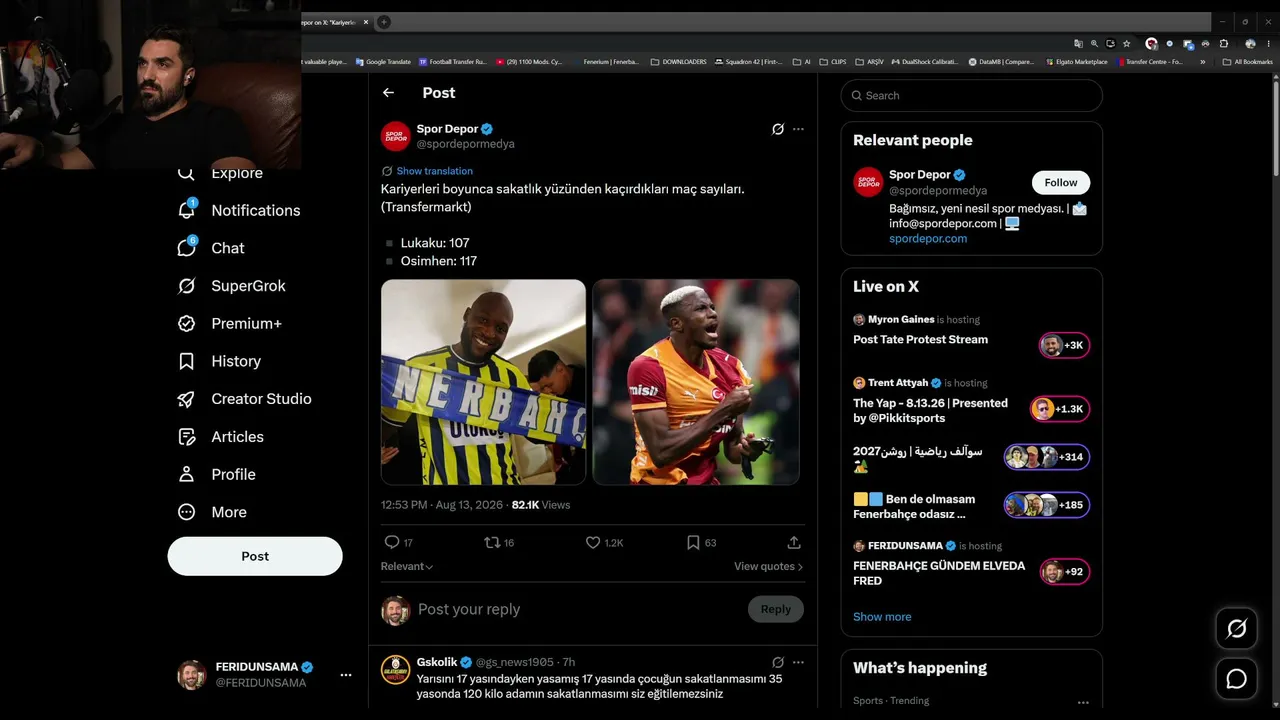Screen dimensions: 1280x720
Task: Open More options on Gskolik reply
Action: pyautogui.click(x=798, y=662)
